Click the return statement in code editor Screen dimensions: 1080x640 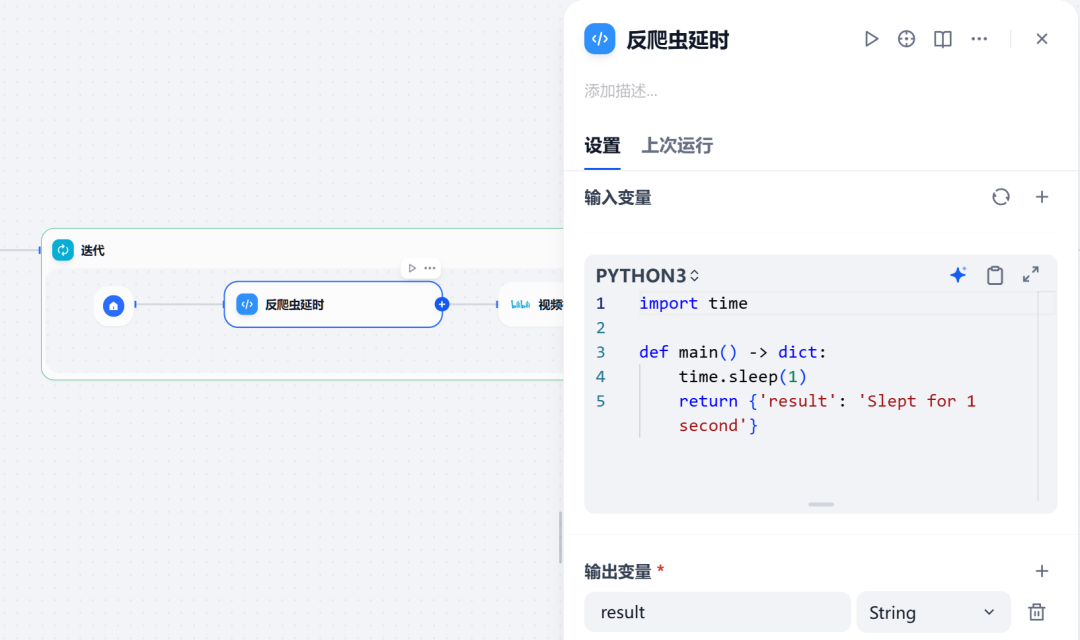tap(827, 413)
